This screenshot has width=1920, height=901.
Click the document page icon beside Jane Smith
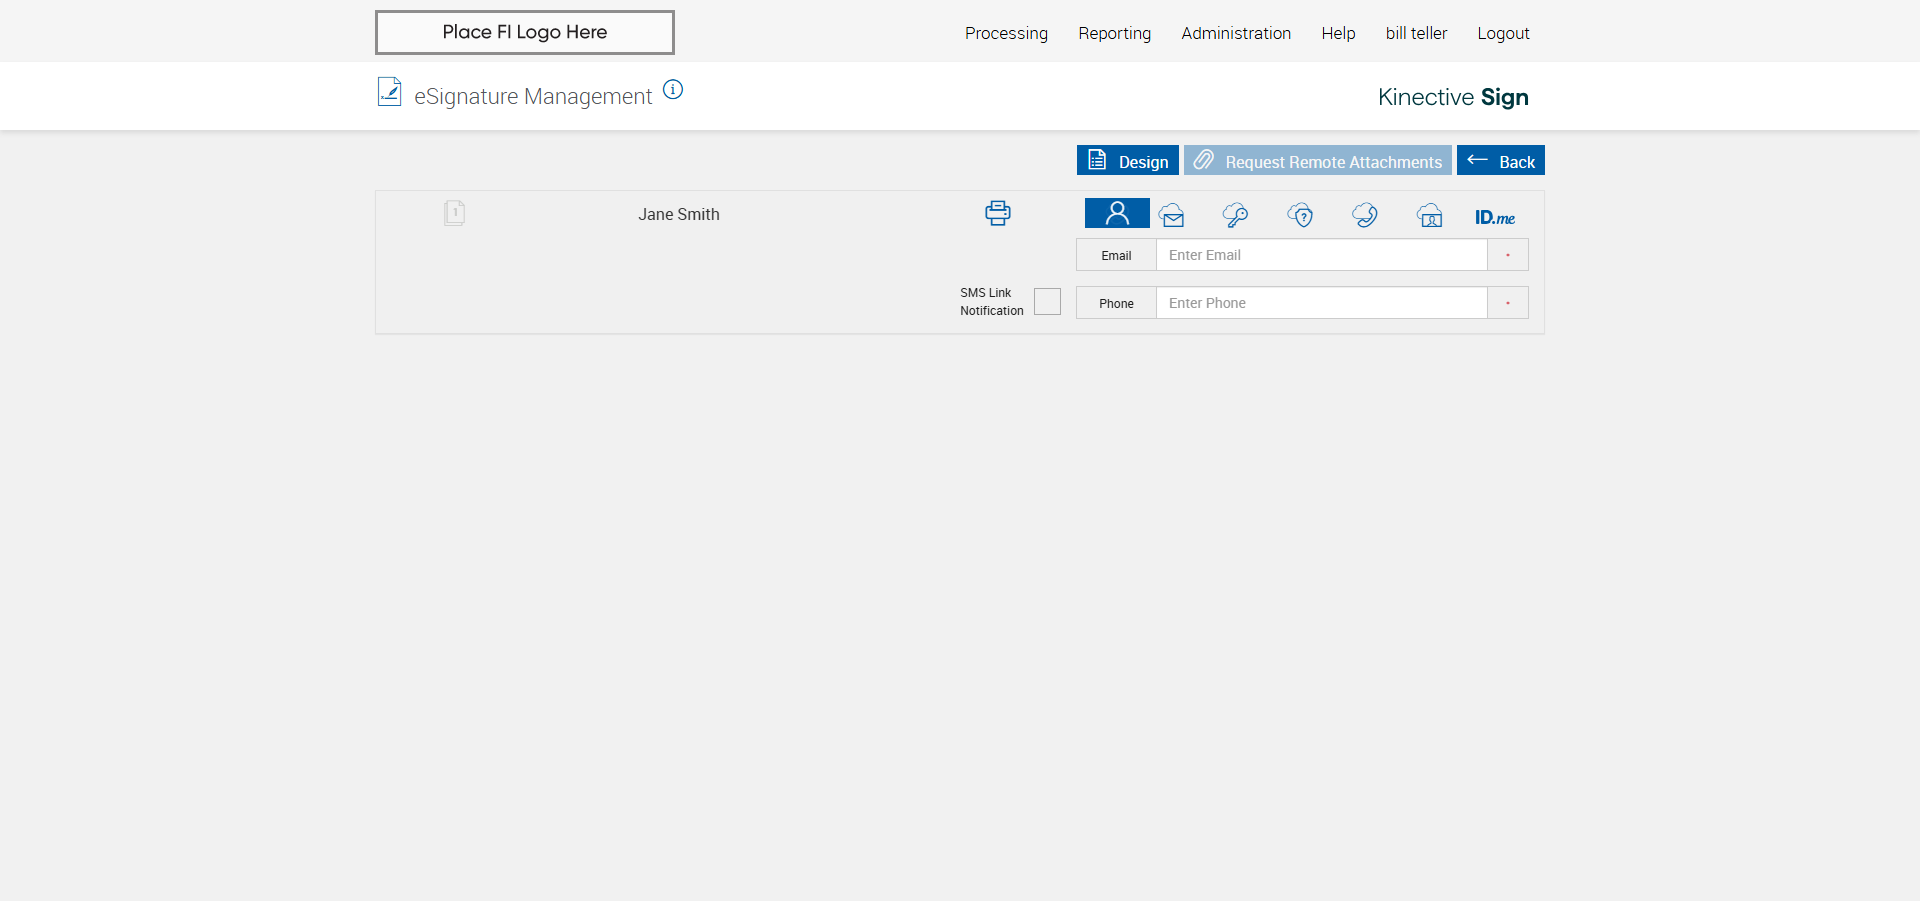click(x=454, y=213)
